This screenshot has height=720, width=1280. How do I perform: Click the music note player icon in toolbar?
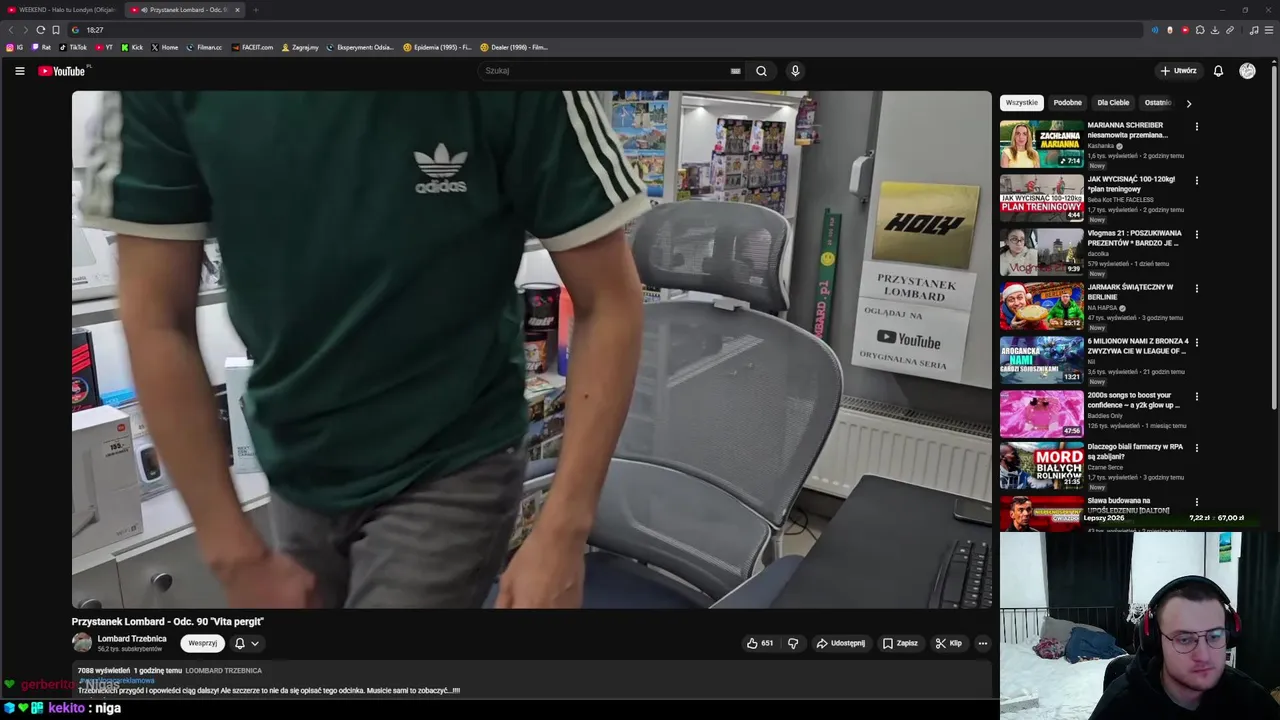click(x=1254, y=30)
